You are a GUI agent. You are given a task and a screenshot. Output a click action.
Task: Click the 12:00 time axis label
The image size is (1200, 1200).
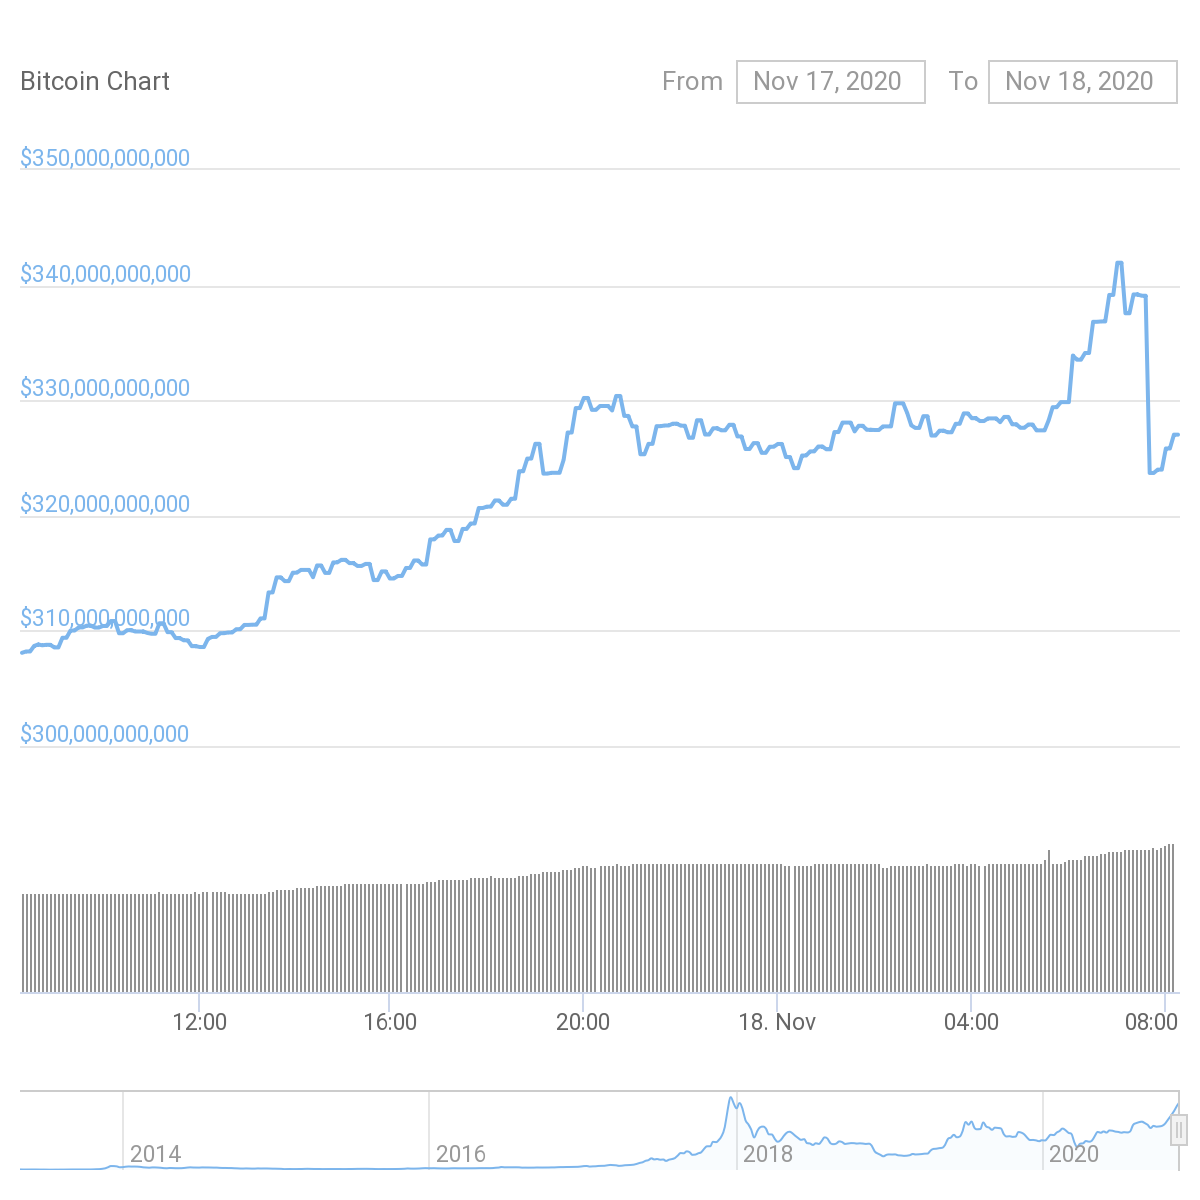click(x=200, y=1022)
